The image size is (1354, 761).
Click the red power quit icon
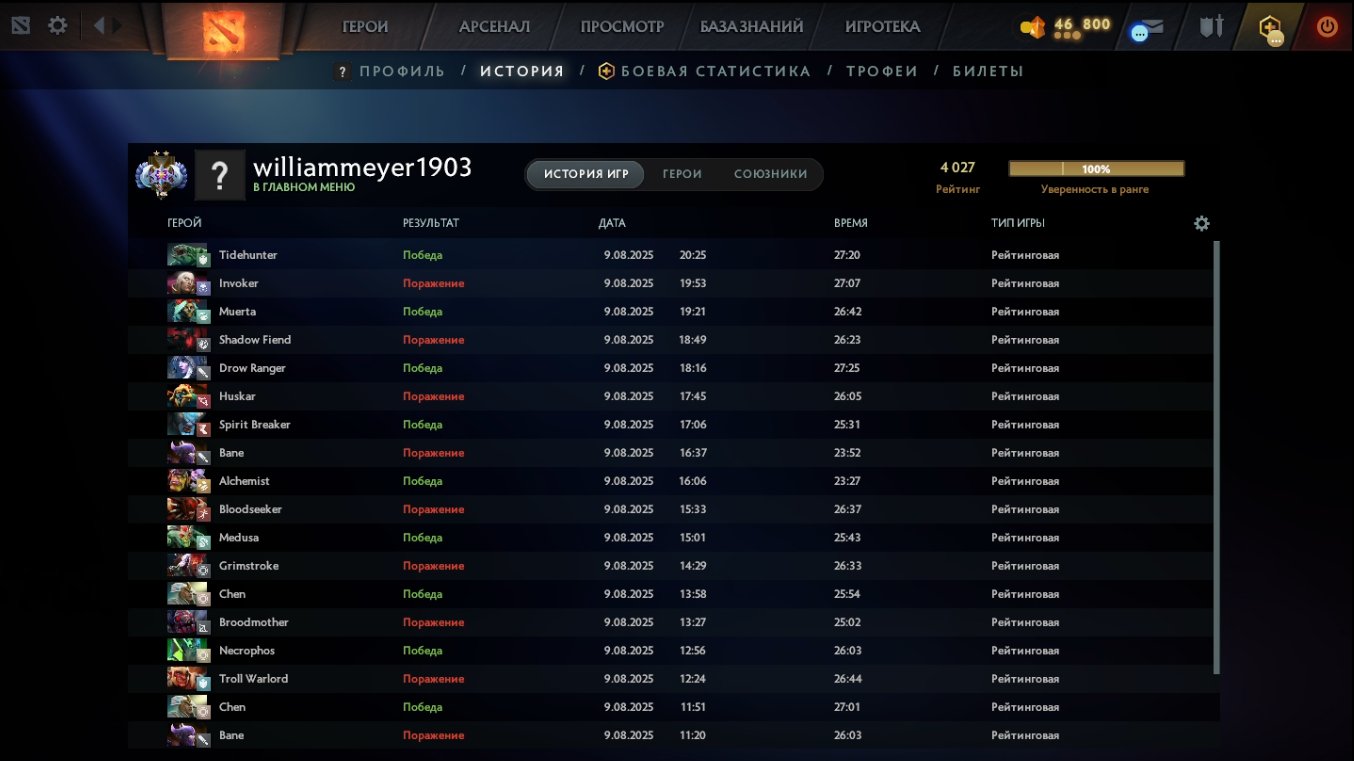1327,27
